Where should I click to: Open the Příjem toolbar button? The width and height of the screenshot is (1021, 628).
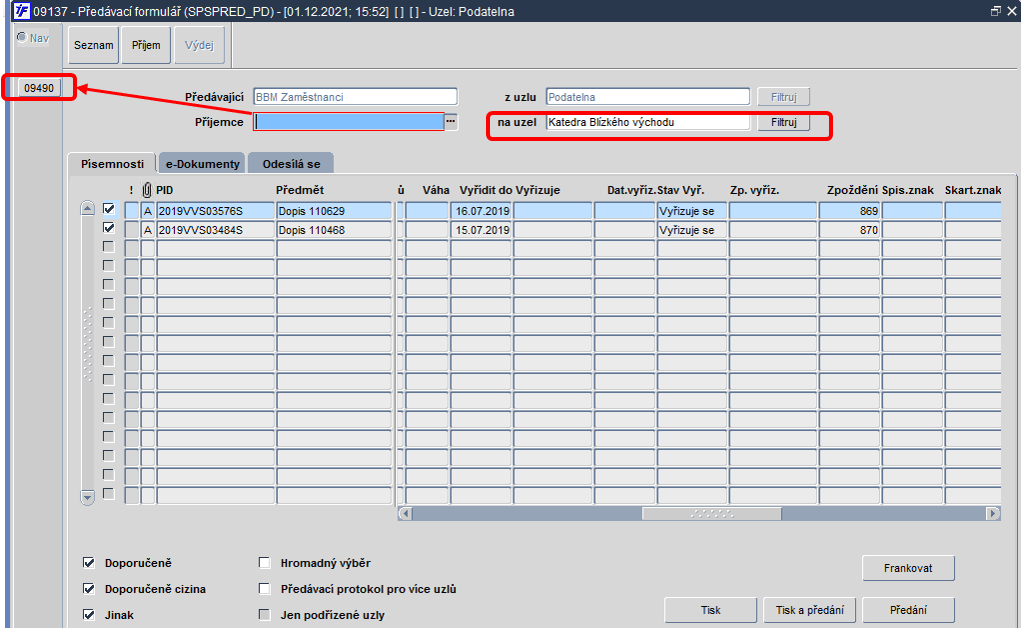tap(146, 45)
